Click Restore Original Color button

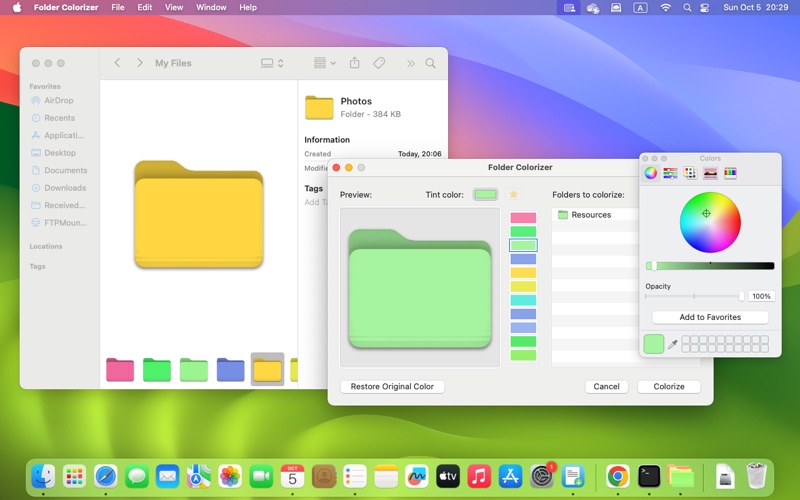point(392,386)
